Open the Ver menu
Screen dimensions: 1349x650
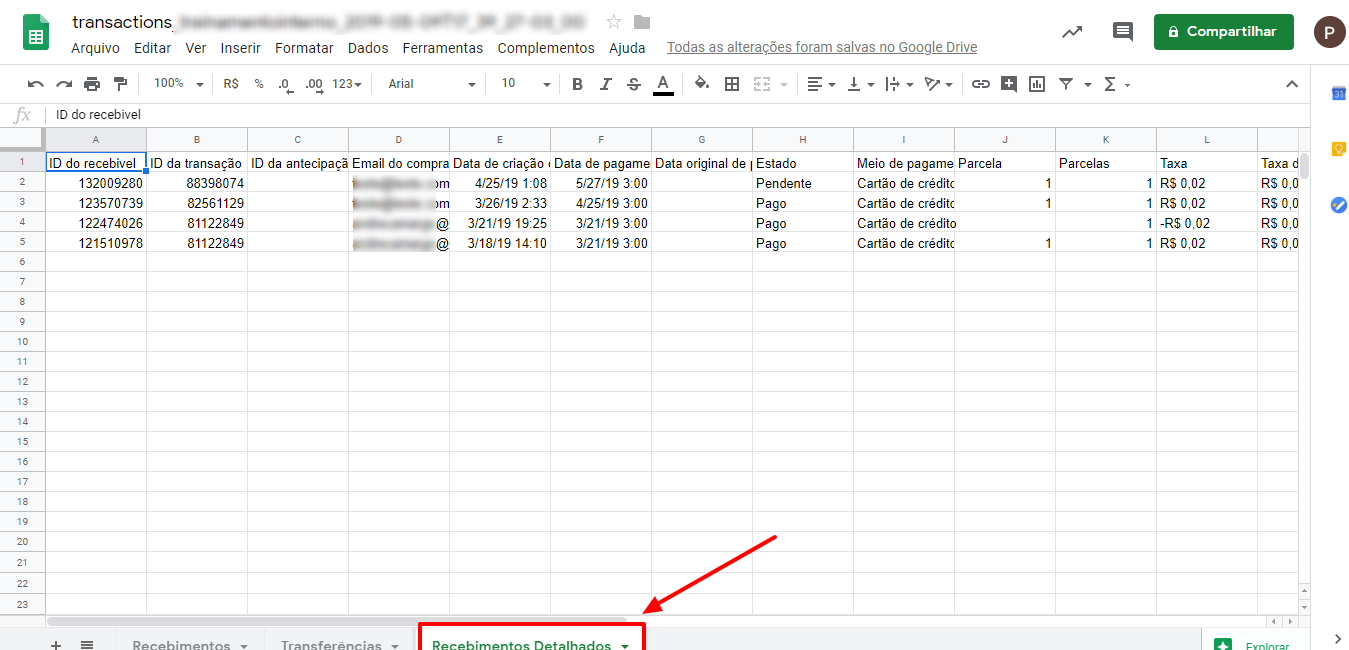[196, 48]
